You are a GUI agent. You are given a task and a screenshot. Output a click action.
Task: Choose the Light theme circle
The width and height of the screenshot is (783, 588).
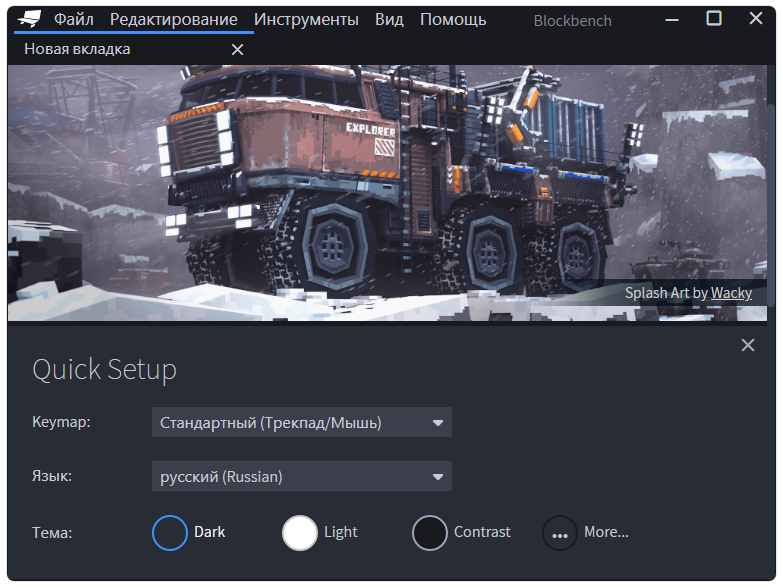(300, 533)
